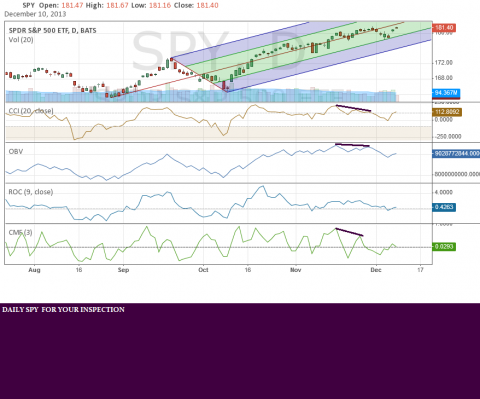
Task: Click the December 10, 2013 date text
Action: pos(35,14)
